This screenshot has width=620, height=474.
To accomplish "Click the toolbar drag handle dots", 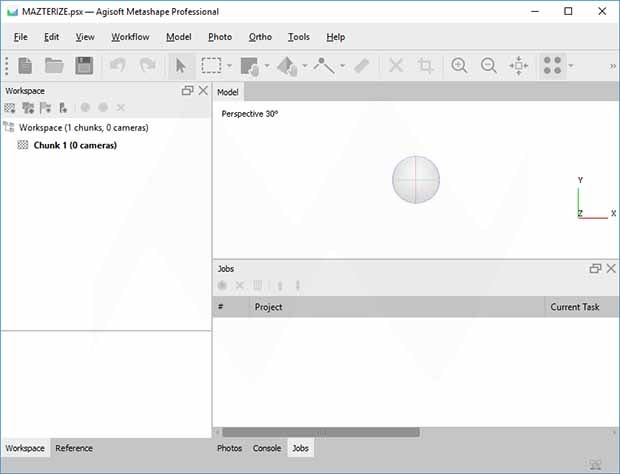I will [x=7, y=66].
